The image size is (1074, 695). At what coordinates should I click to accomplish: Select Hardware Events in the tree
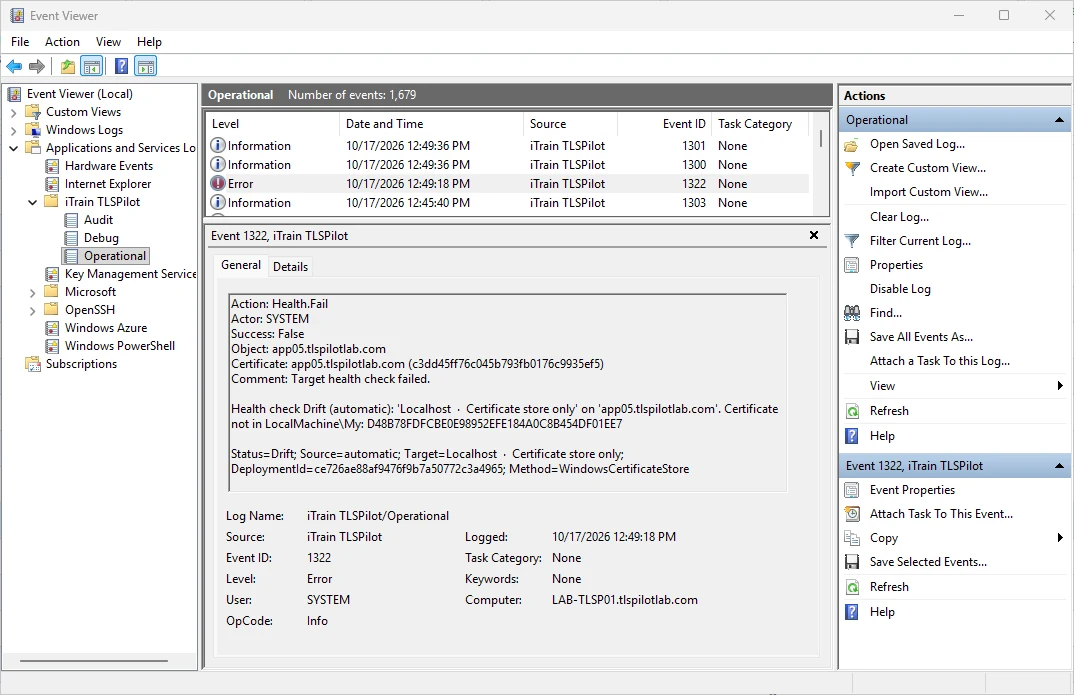pyautogui.click(x=108, y=166)
